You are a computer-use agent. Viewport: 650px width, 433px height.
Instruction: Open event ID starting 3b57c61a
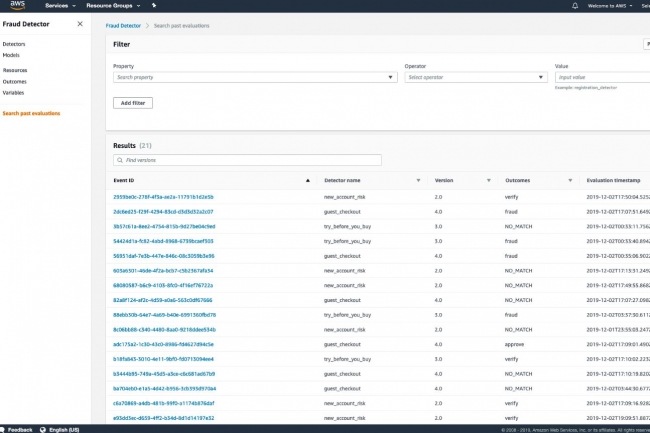(164, 227)
